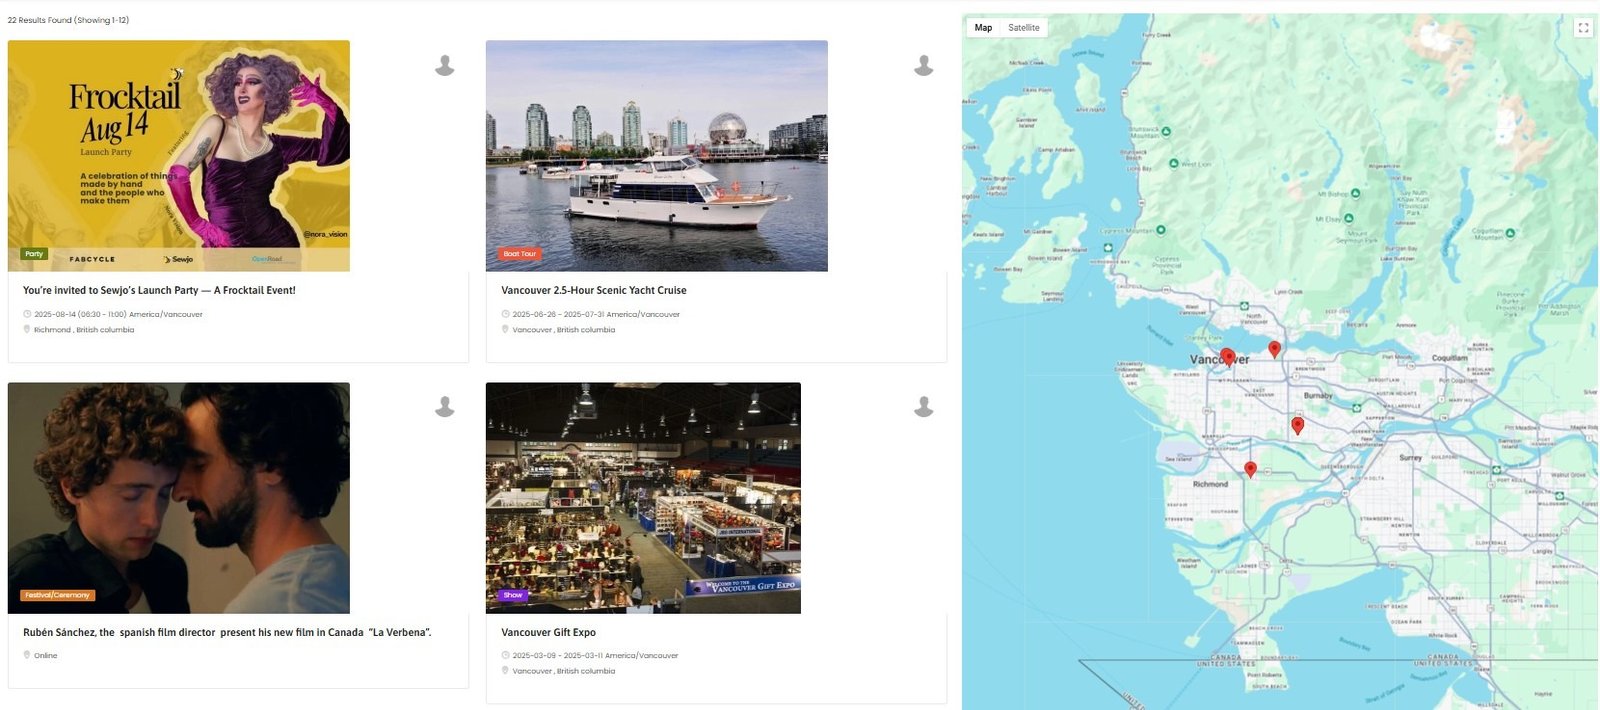The height and width of the screenshot is (710, 1600).
Task: Click the clock icon beside the Frocktail date
Action: pyautogui.click(x=27, y=313)
